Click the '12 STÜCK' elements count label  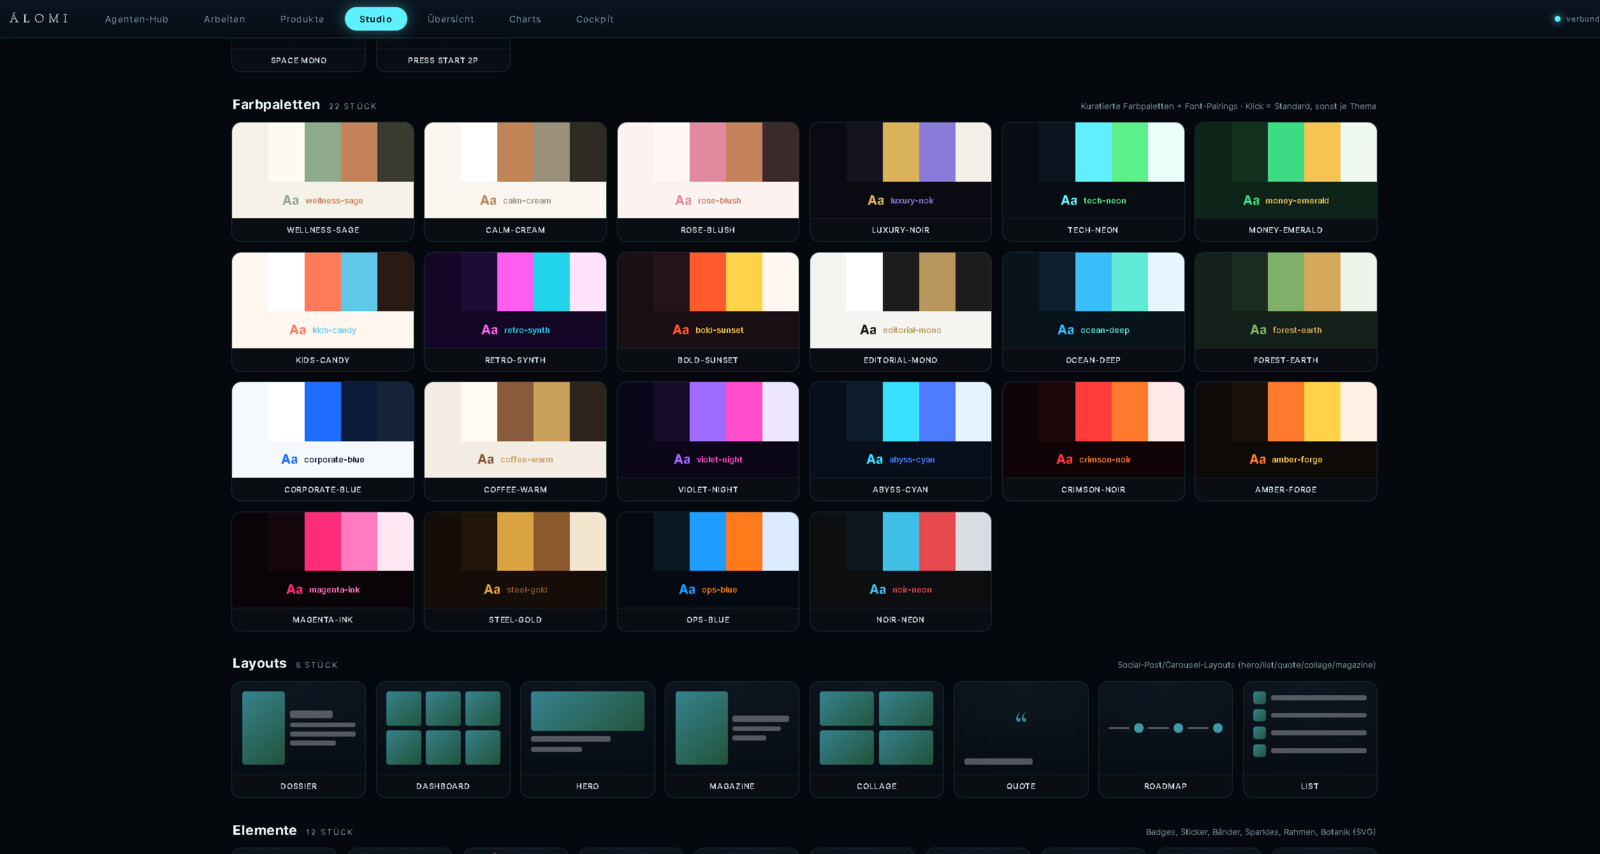click(x=330, y=832)
